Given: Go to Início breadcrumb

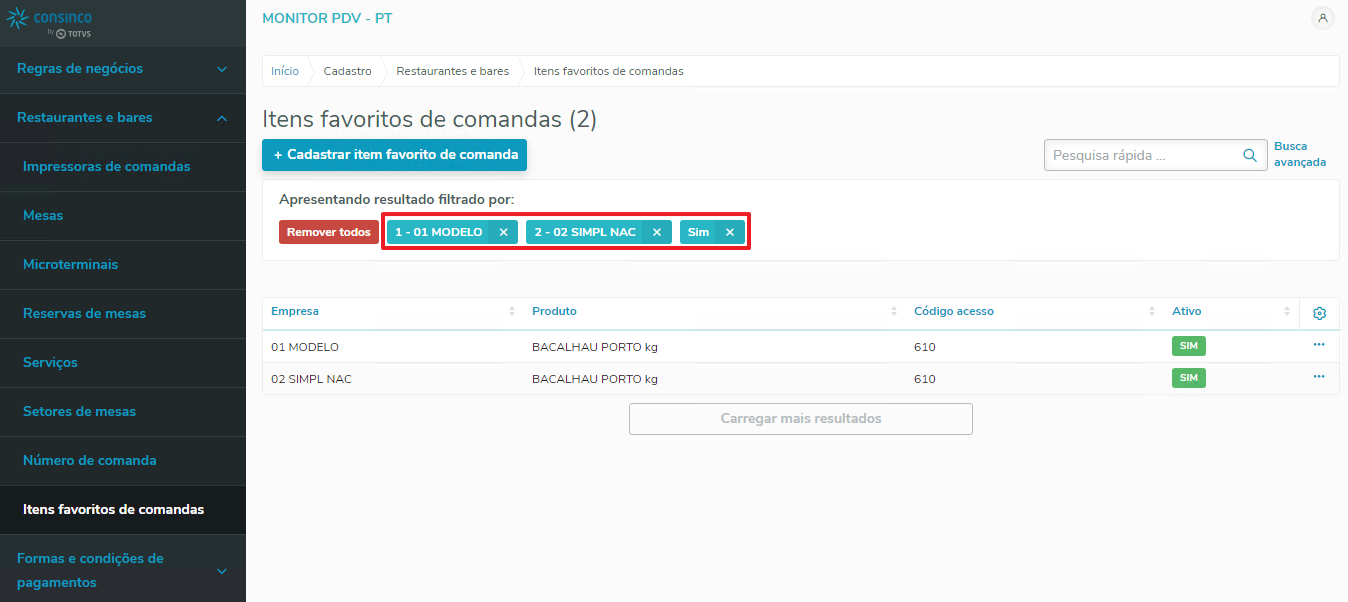Looking at the screenshot, I should click(285, 72).
